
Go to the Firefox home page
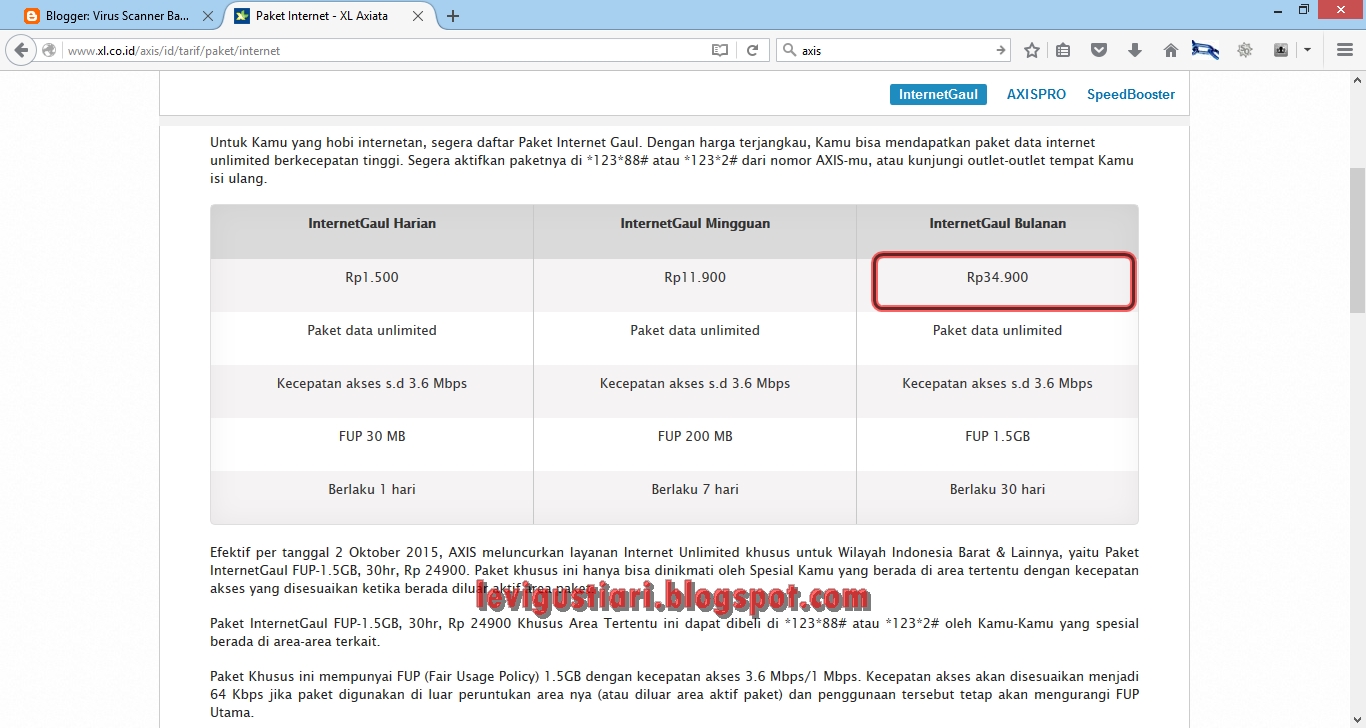[1171, 50]
